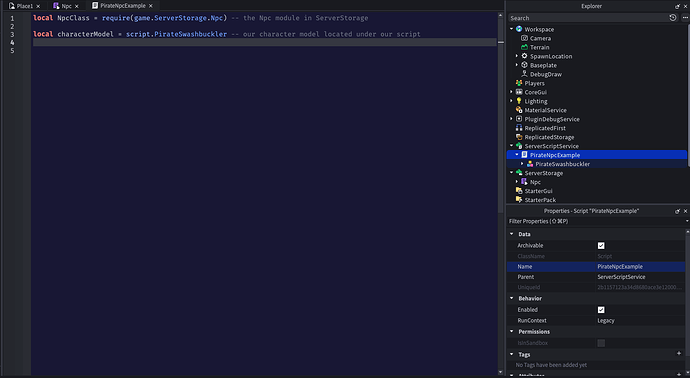Undock the Explorer panel with the pop-out icon
Screen dimensions: 690x378
point(678,6)
